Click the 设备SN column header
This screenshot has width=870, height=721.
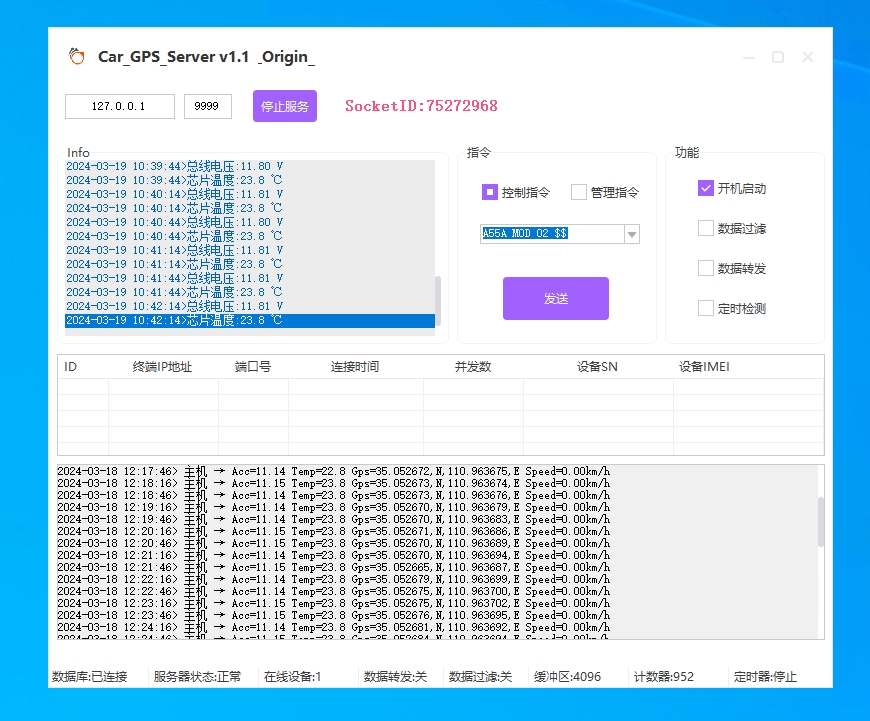click(x=597, y=367)
